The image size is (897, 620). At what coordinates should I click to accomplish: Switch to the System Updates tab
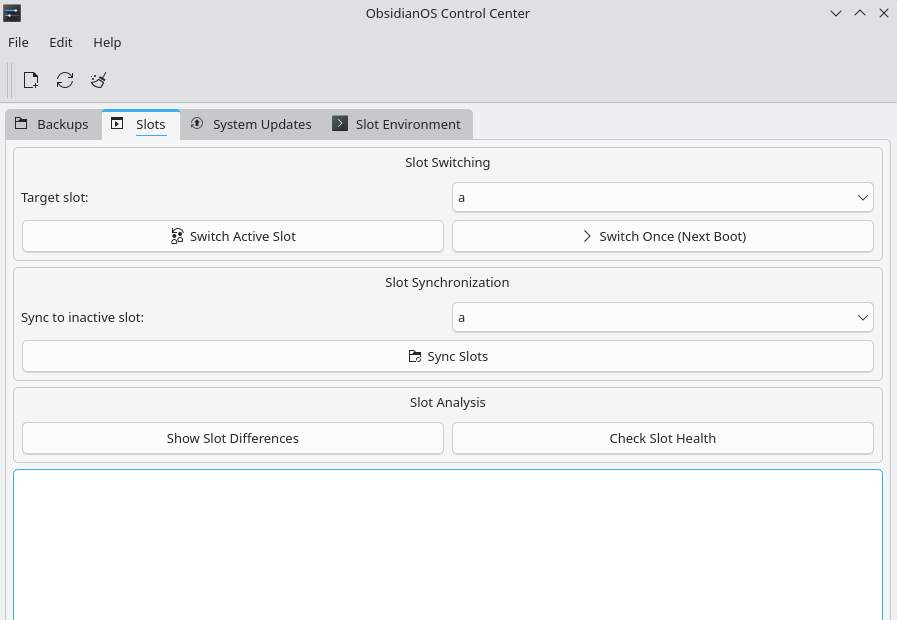click(251, 124)
